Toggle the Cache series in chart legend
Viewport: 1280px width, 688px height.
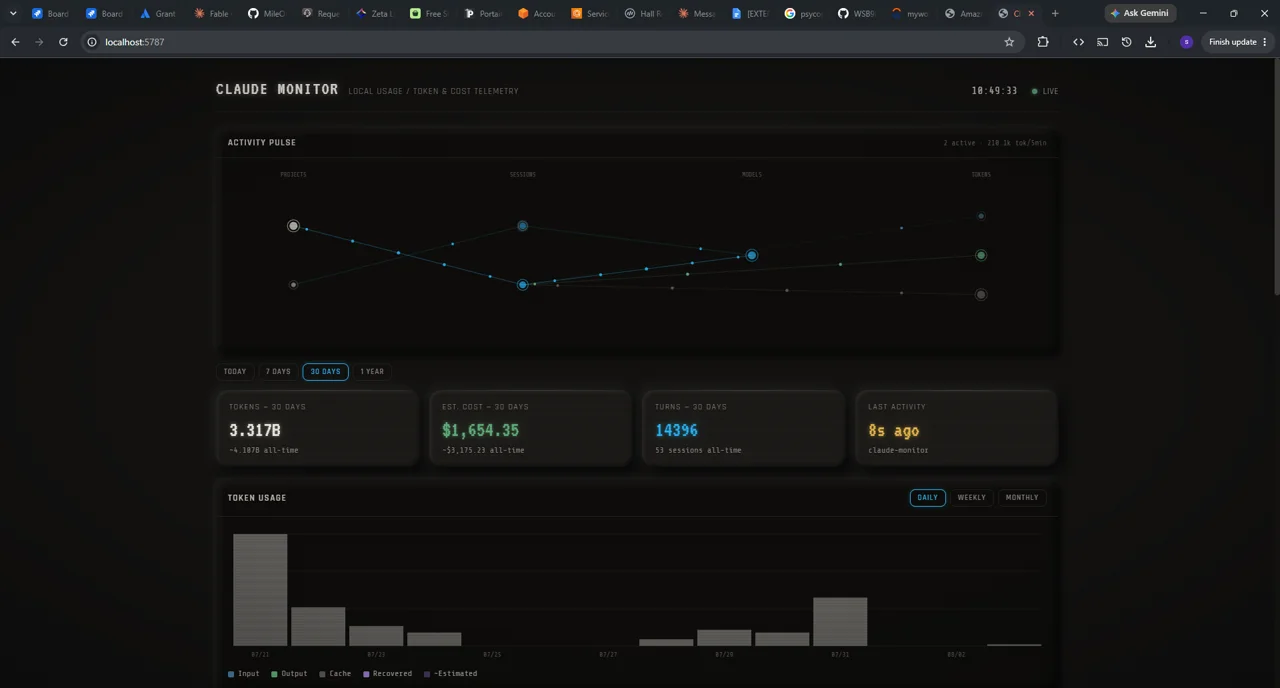(x=335, y=674)
